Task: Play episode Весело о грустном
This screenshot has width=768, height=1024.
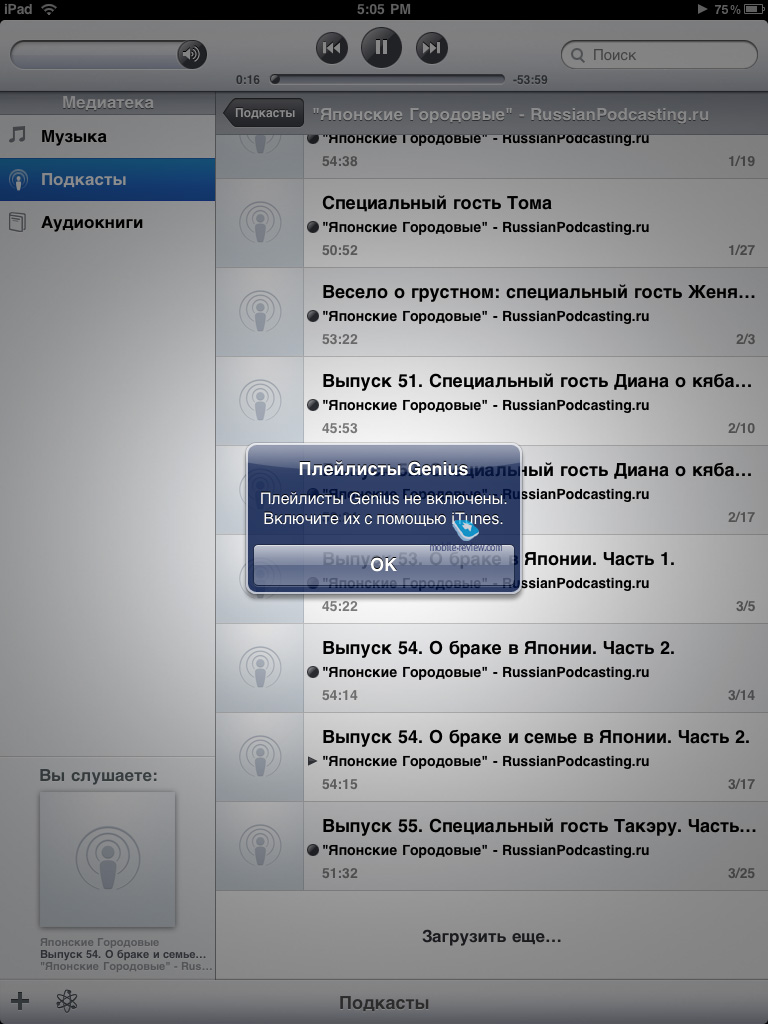Action: [492, 312]
